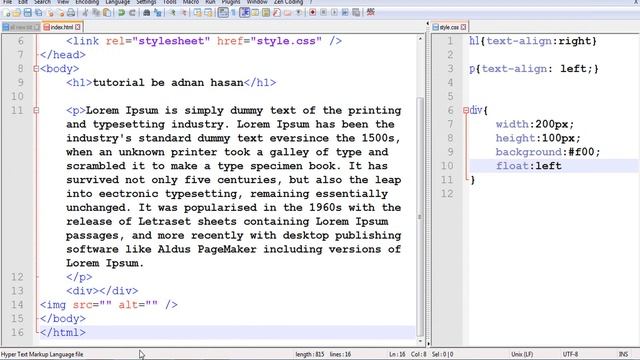Open the Function List panel icon

coord(277,13)
